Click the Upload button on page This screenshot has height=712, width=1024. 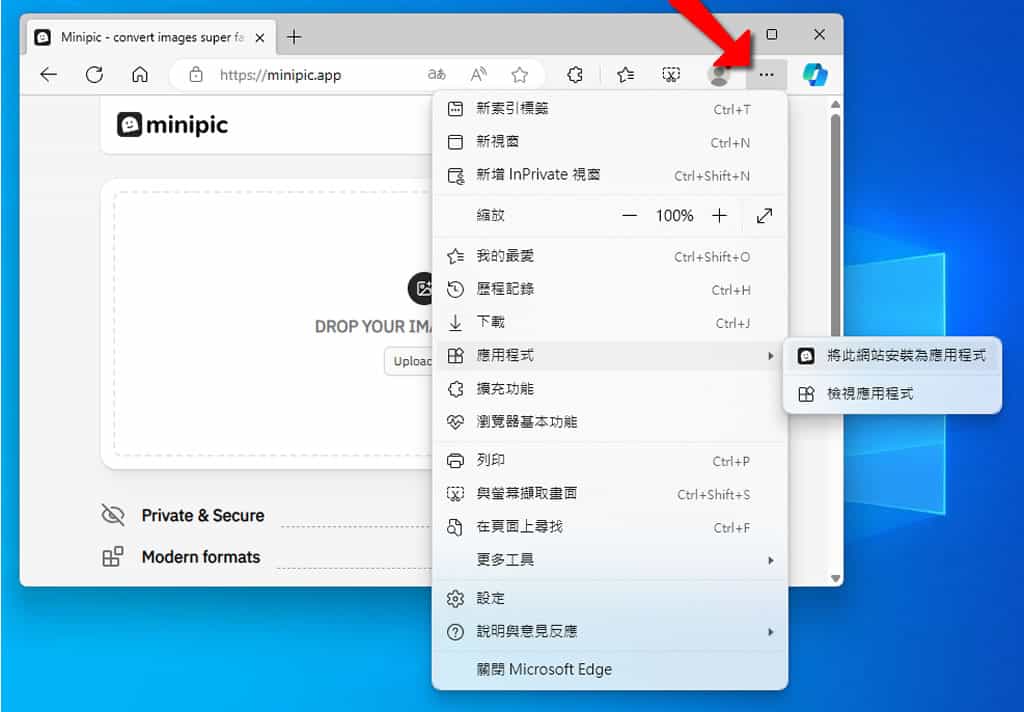(x=409, y=361)
